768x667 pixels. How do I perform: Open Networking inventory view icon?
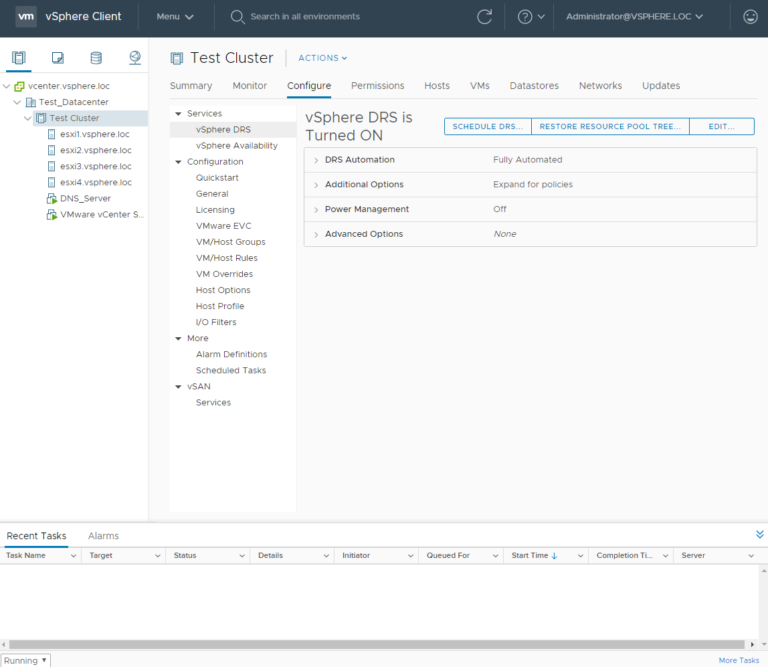click(x=135, y=58)
